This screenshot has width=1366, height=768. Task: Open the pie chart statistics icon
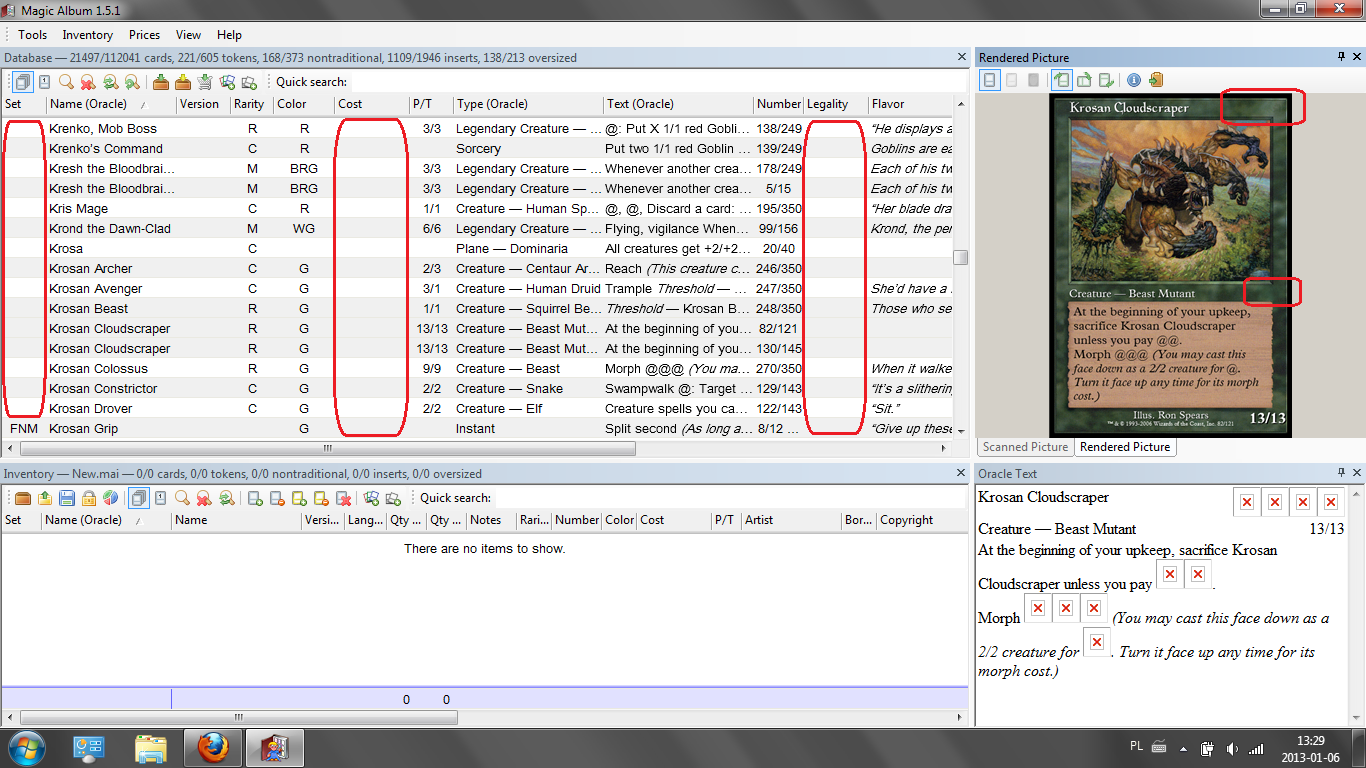(x=110, y=498)
